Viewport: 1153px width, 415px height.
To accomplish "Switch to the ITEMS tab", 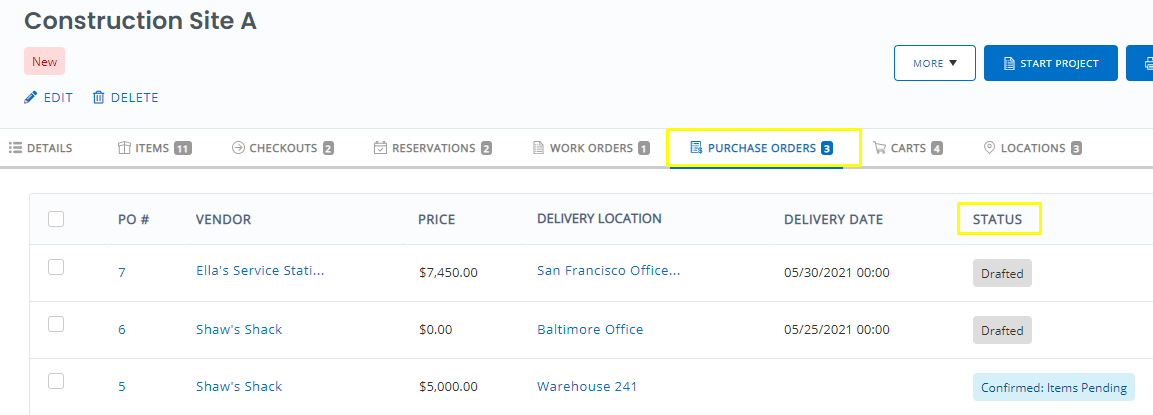I will point(154,148).
